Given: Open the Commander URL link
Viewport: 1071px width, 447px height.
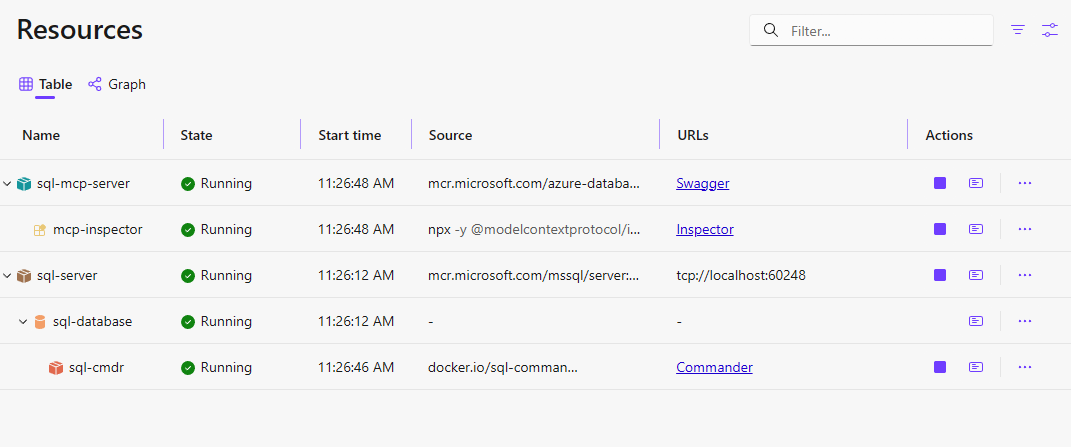Looking at the screenshot, I should 714,367.
